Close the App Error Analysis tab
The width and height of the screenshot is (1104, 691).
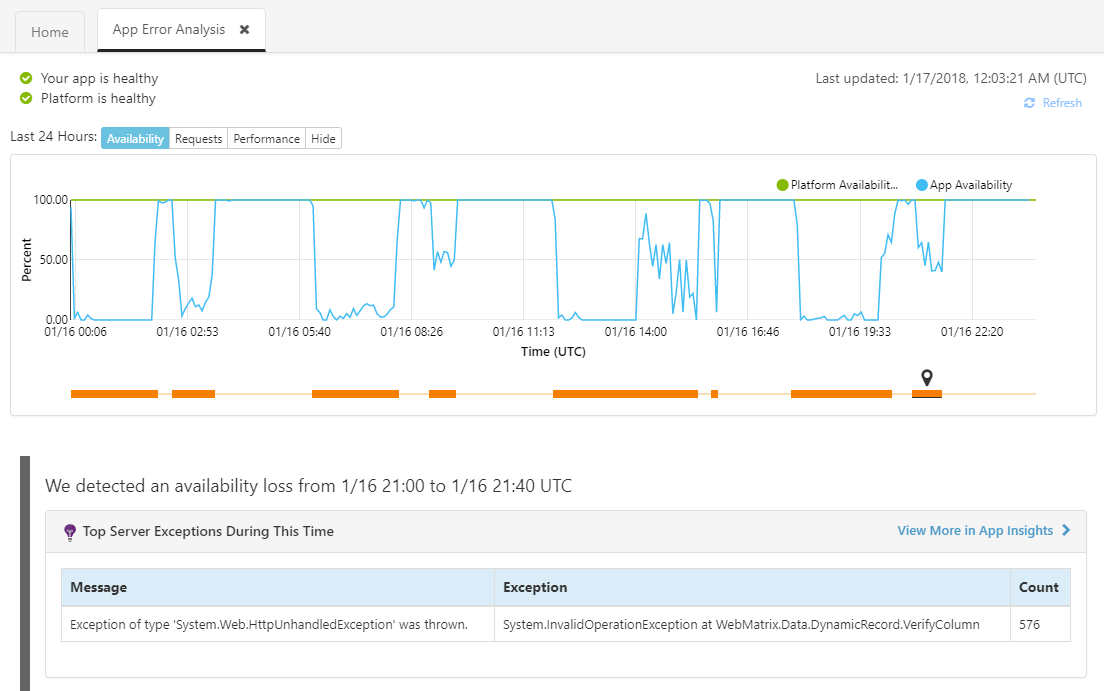244,30
